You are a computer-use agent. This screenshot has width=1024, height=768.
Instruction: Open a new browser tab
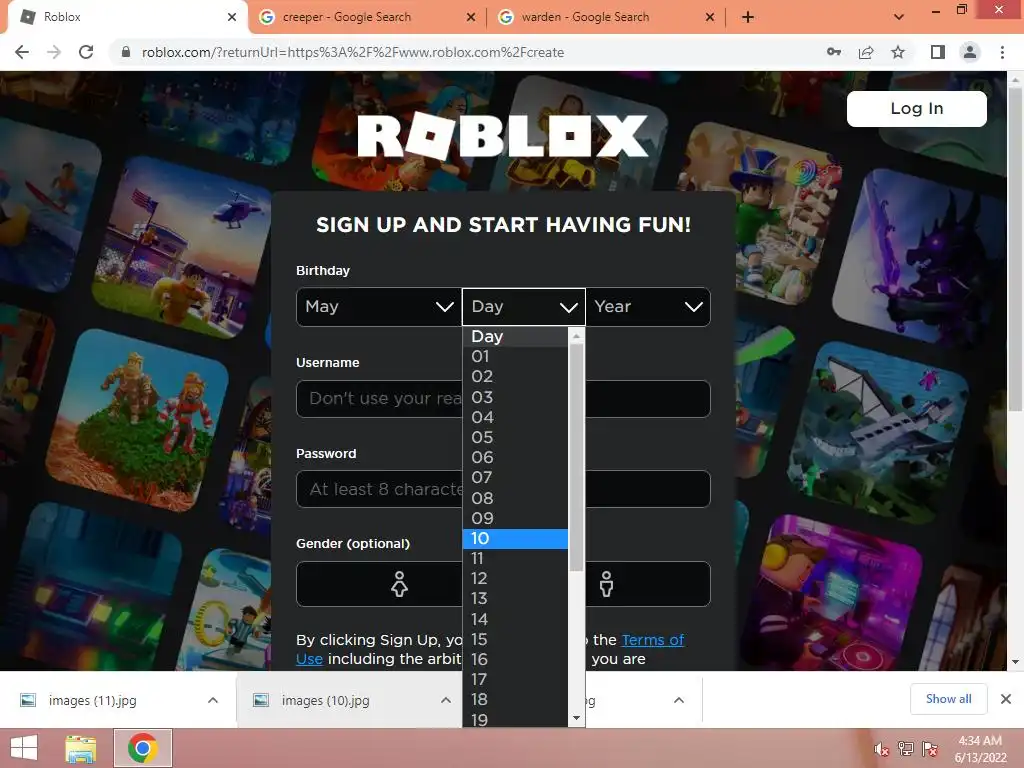click(x=748, y=17)
